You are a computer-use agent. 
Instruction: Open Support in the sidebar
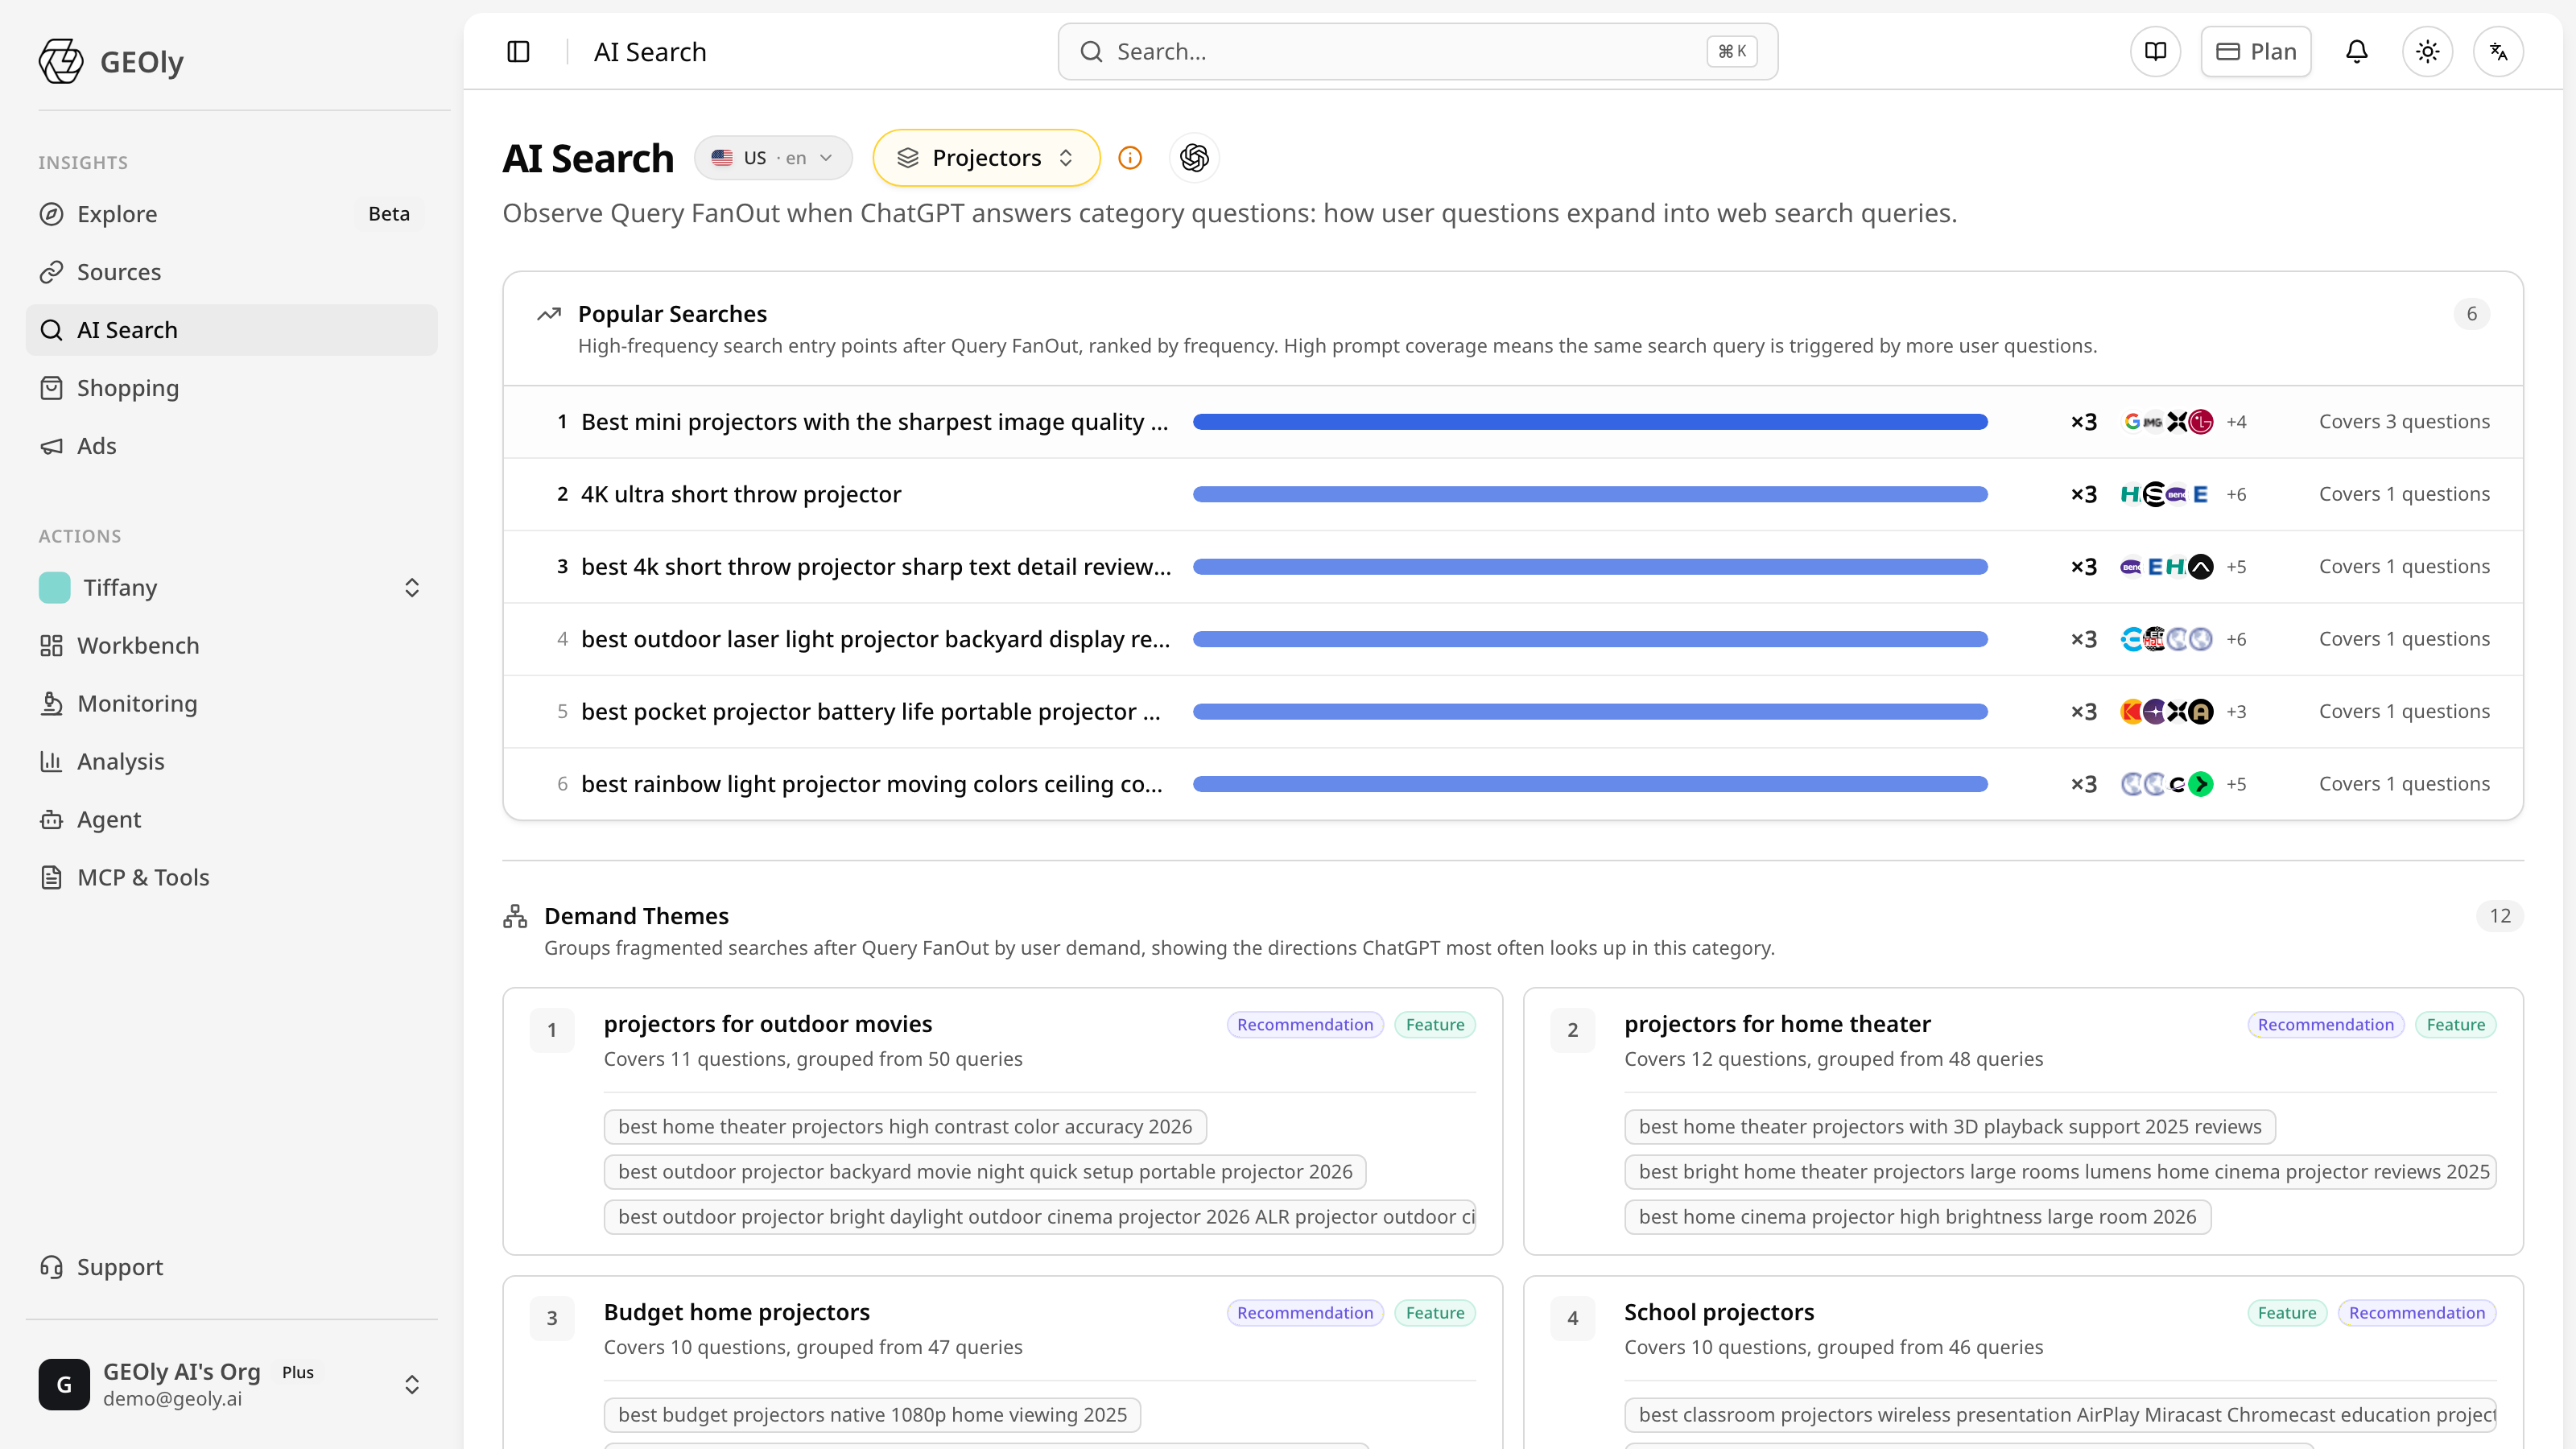tap(231, 1267)
